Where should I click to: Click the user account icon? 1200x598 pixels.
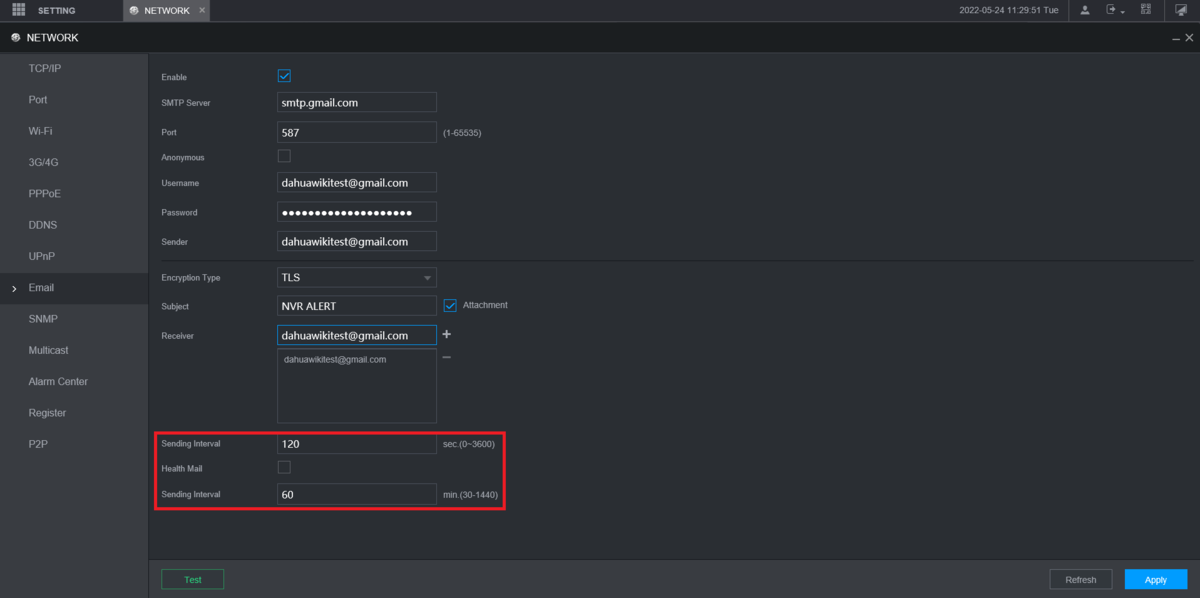(x=1085, y=10)
